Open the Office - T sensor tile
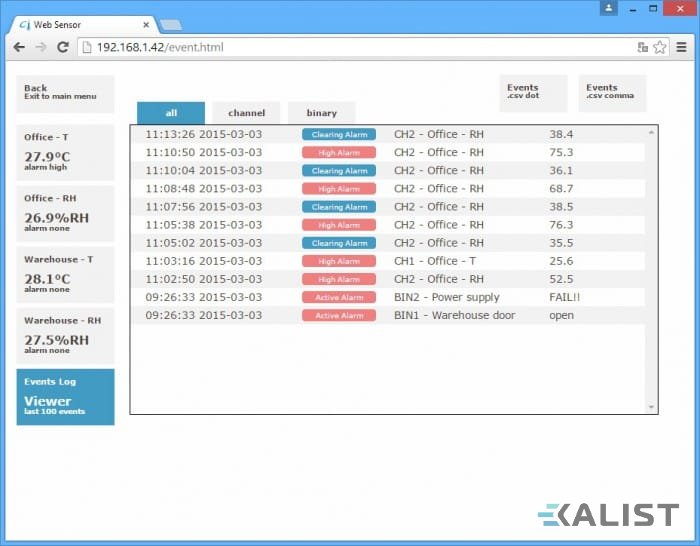 click(65, 153)
